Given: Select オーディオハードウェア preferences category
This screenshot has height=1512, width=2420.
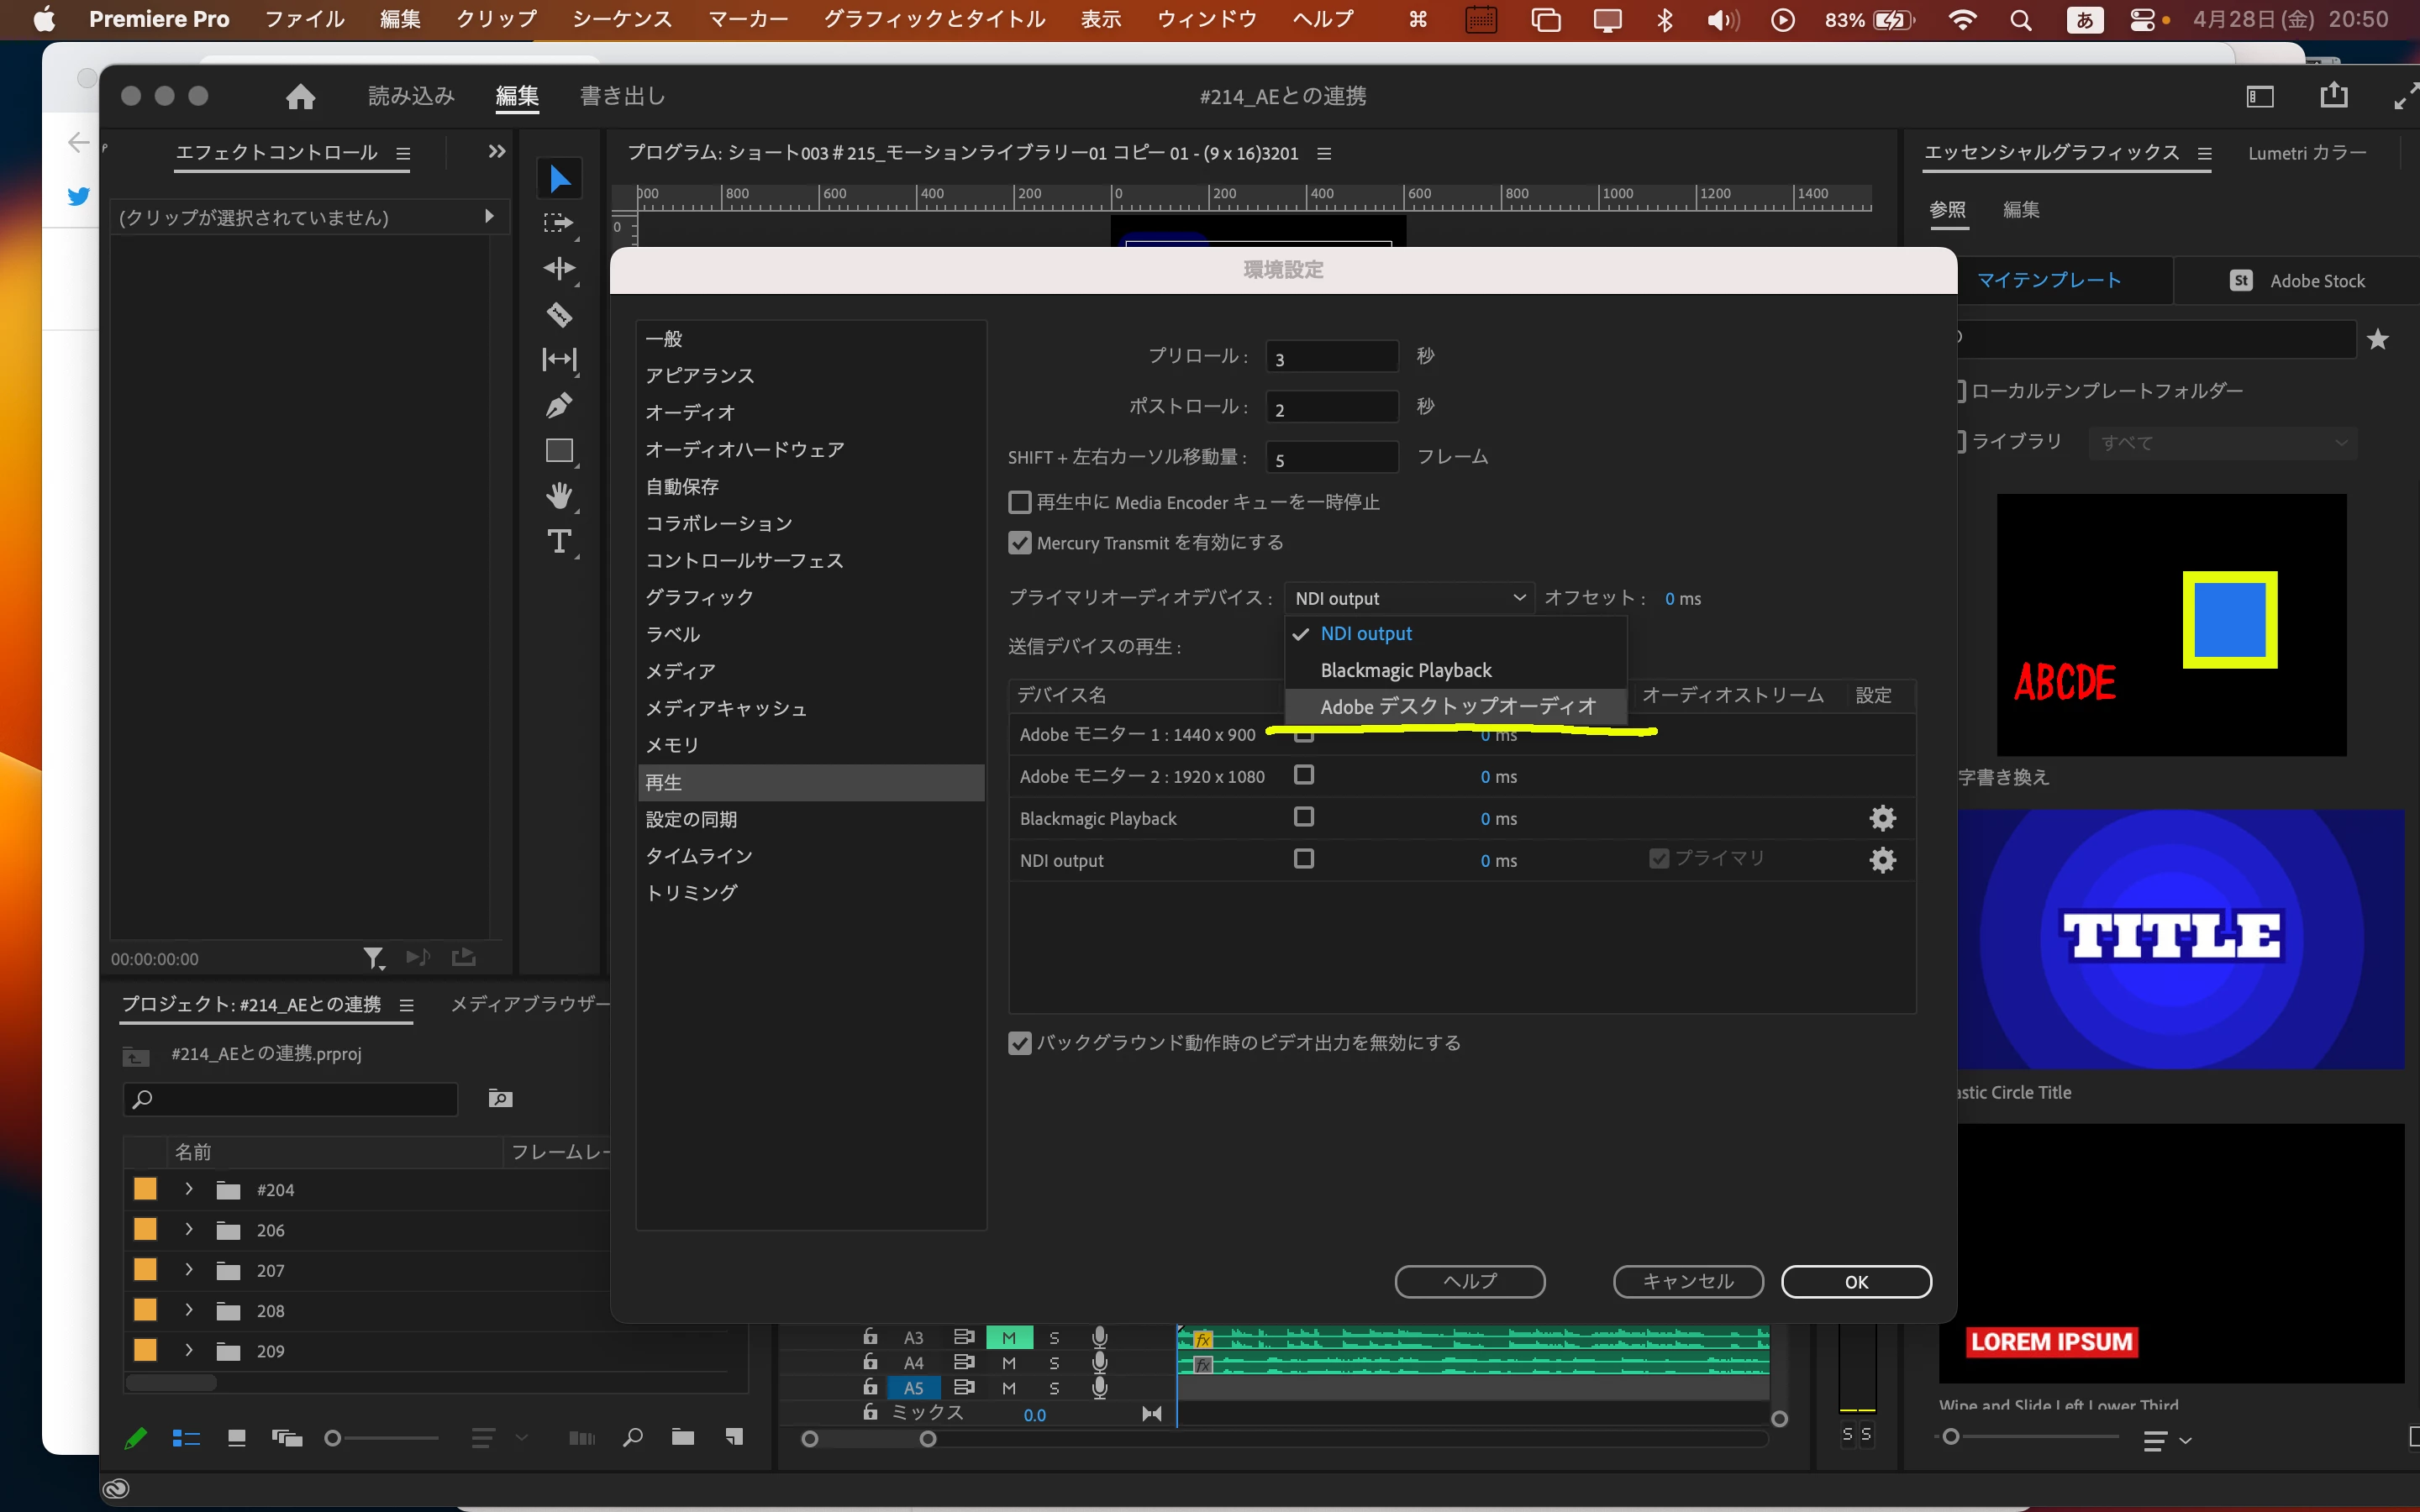Looking at the screenshot, I should tap(744, 450).
